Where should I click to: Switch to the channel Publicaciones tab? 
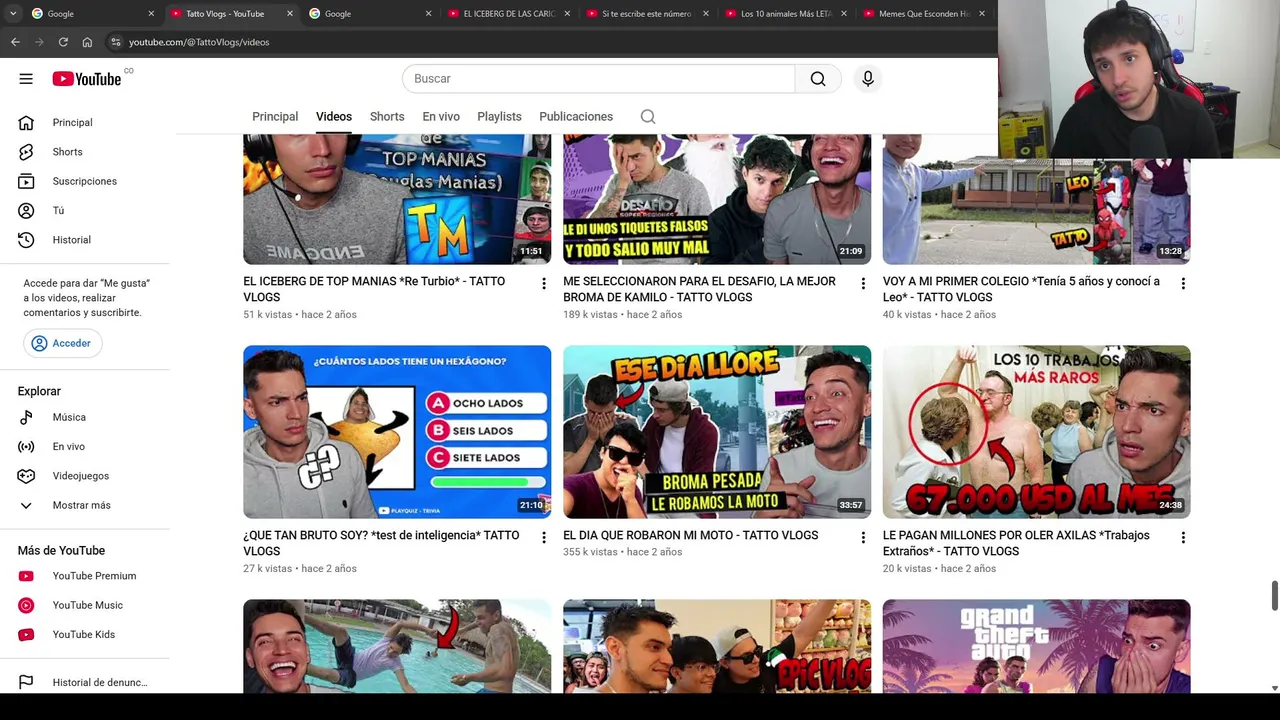[576, 117]
